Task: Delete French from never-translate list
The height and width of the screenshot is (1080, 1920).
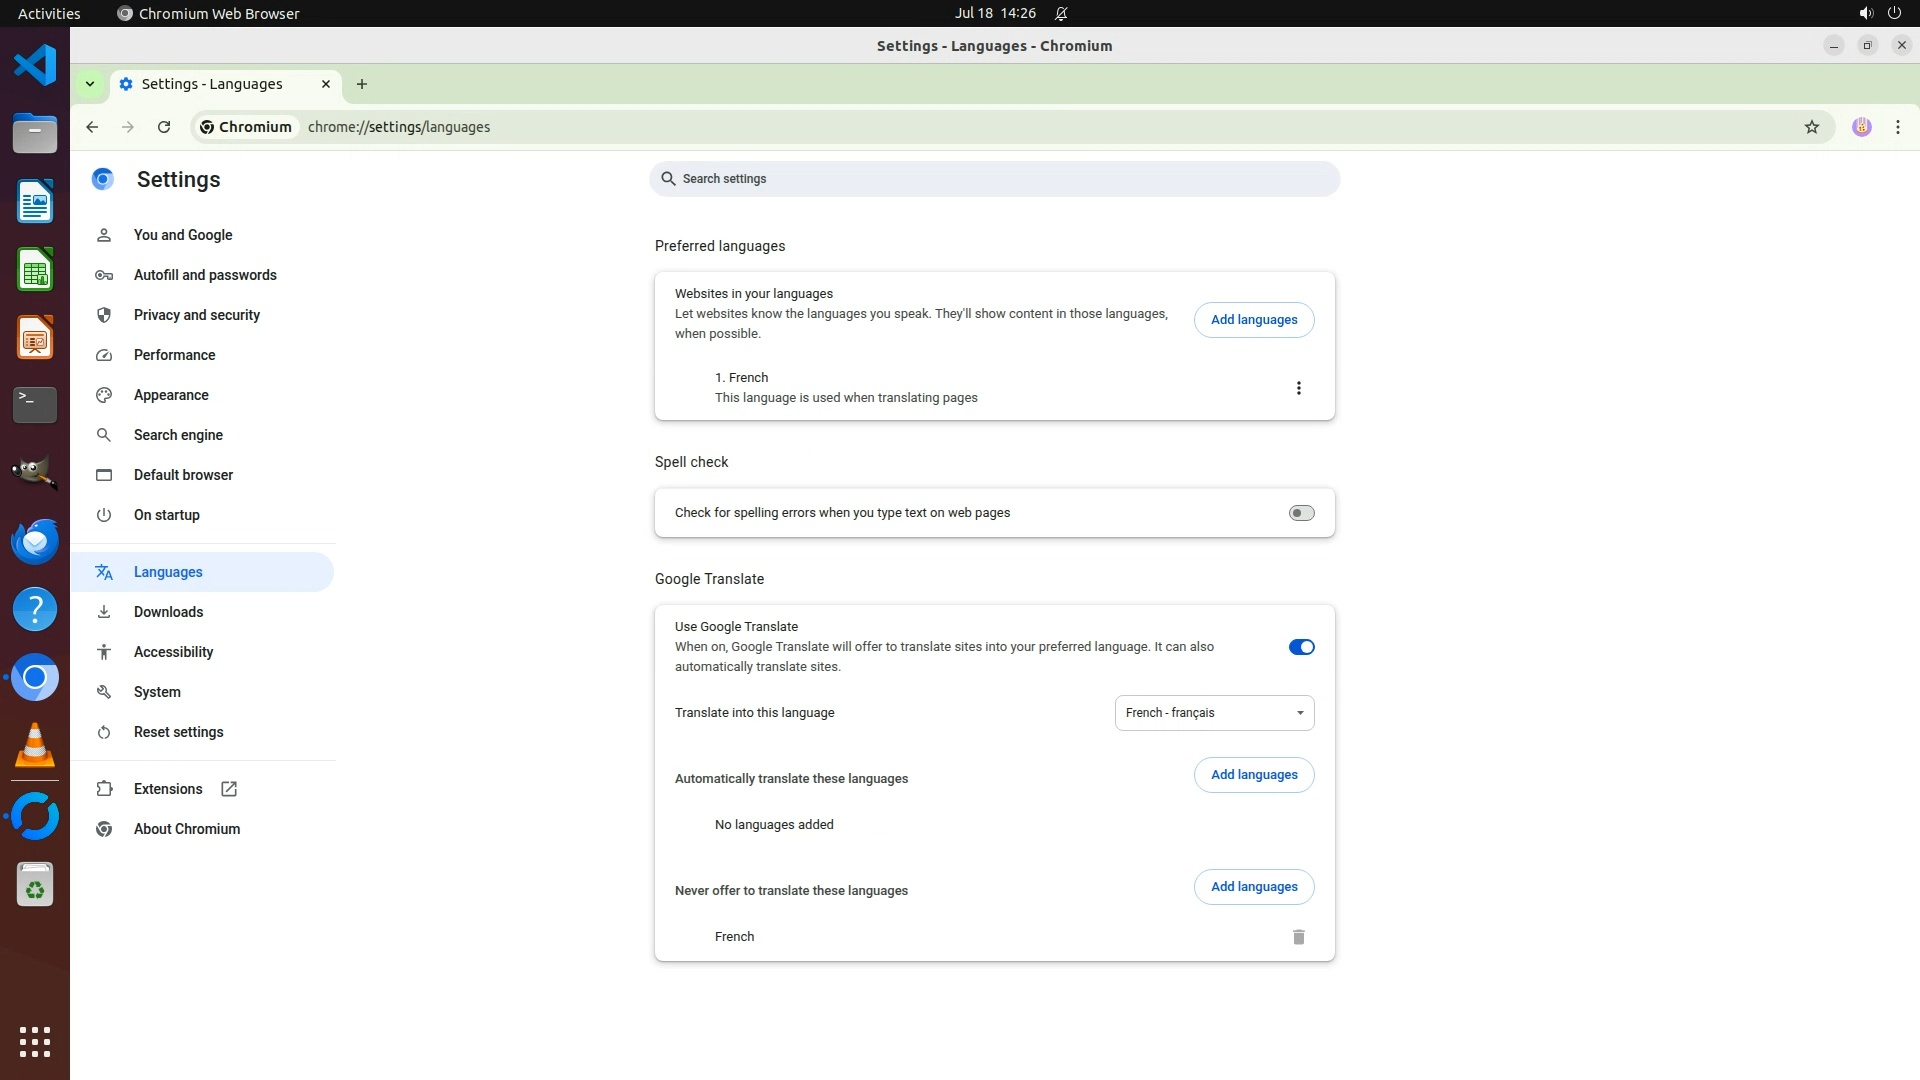Action: [1298, 937]
